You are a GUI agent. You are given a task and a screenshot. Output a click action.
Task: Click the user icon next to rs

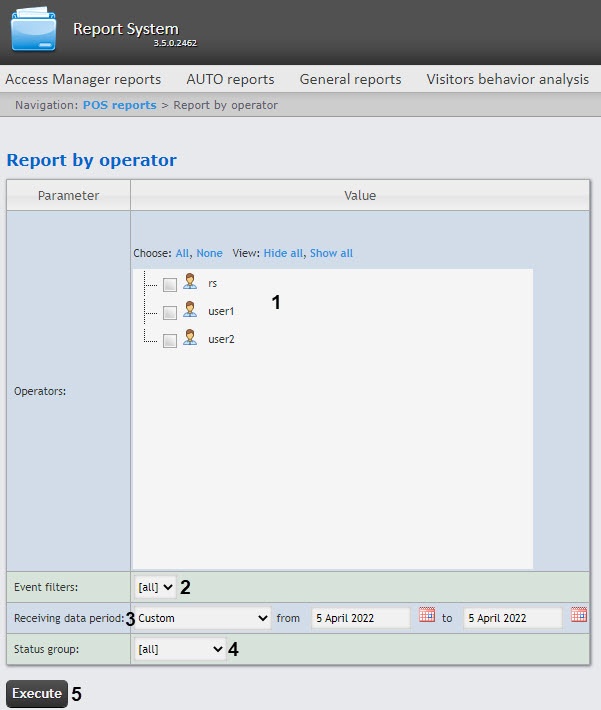click(x=190, y=283)
